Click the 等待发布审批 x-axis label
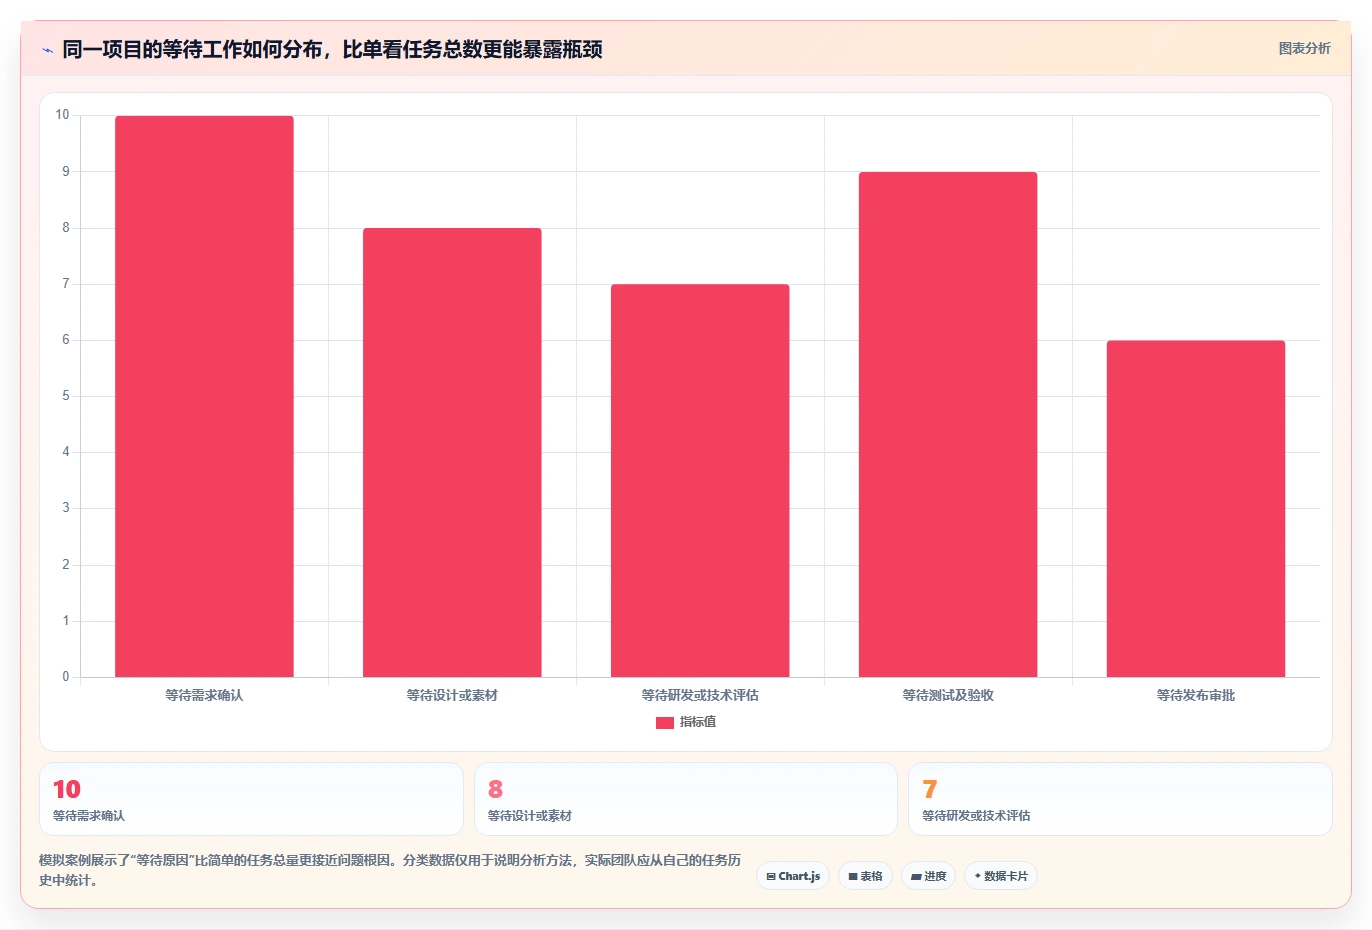The height and width of the screenshot is (930, 1372). [x=1196, y=695]
